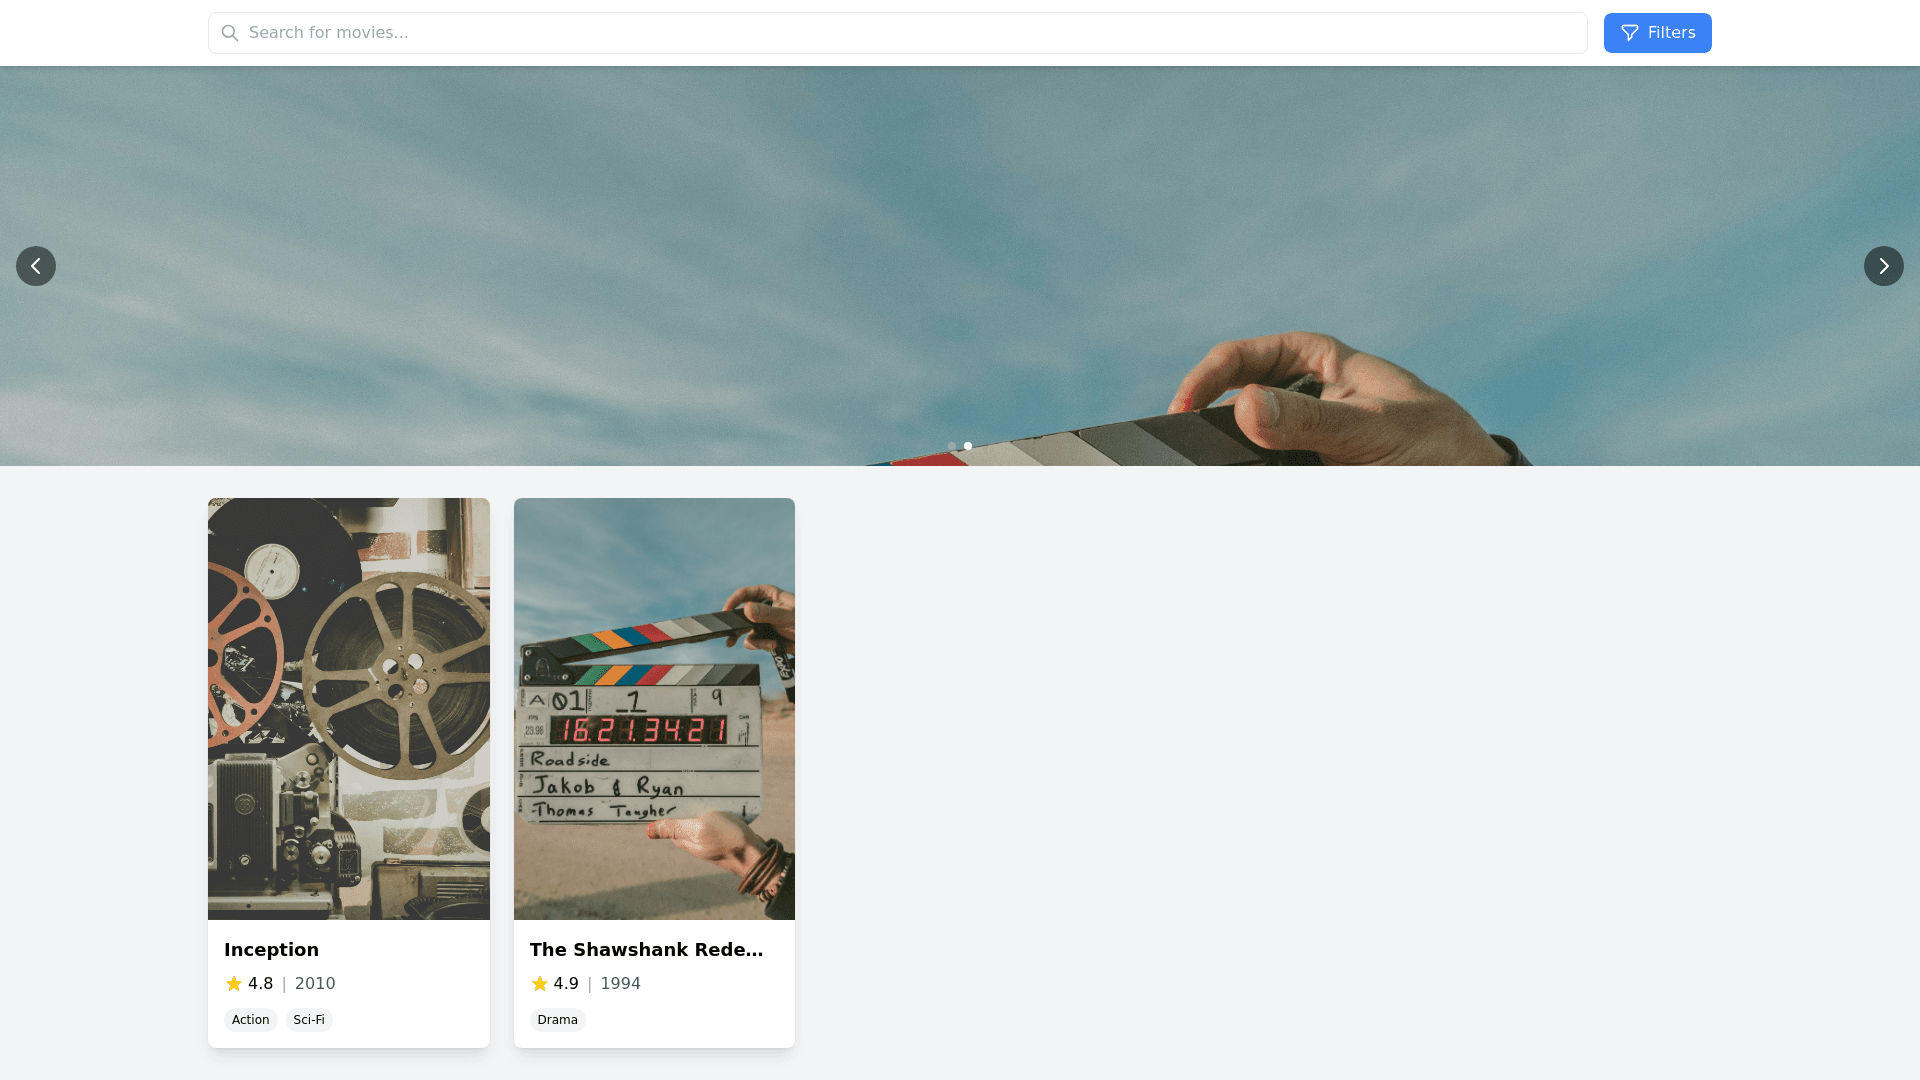Click the star icon beside 4.8 rating
Viewport: 1920px width, 1080px height.
[234, 984]
